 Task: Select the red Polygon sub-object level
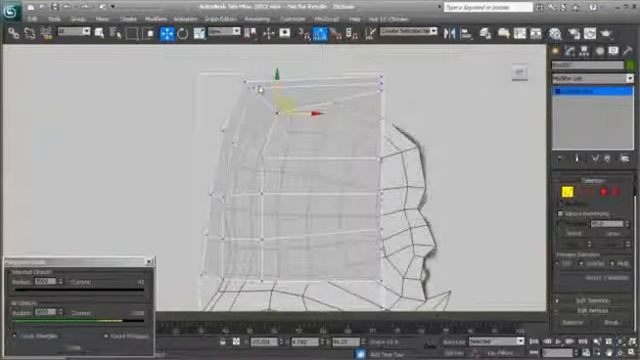pyautogui.click(x=604, y=192)
